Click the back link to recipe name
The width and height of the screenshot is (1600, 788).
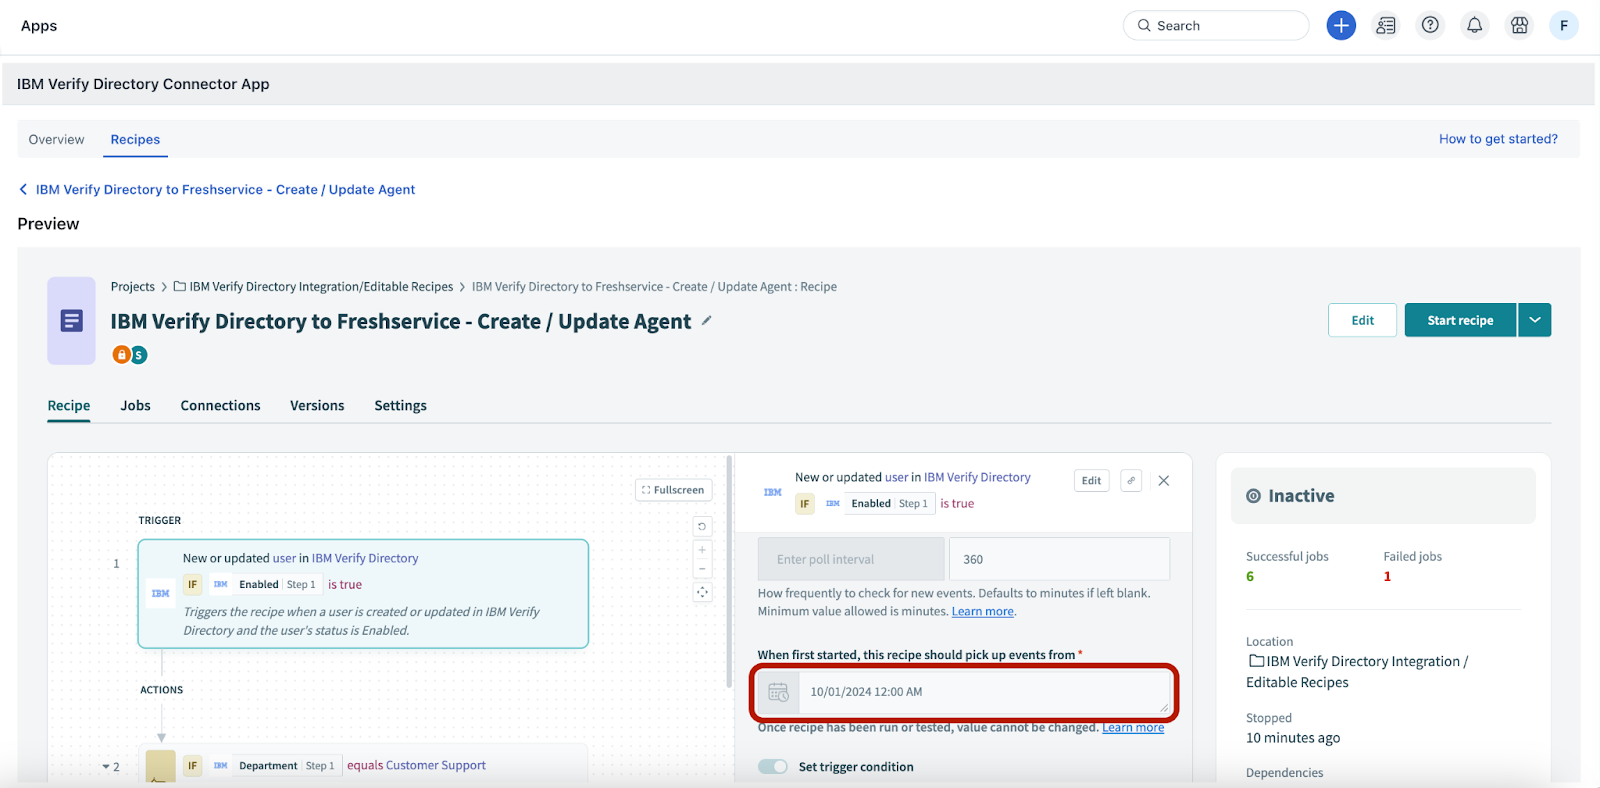click(225, 189)
